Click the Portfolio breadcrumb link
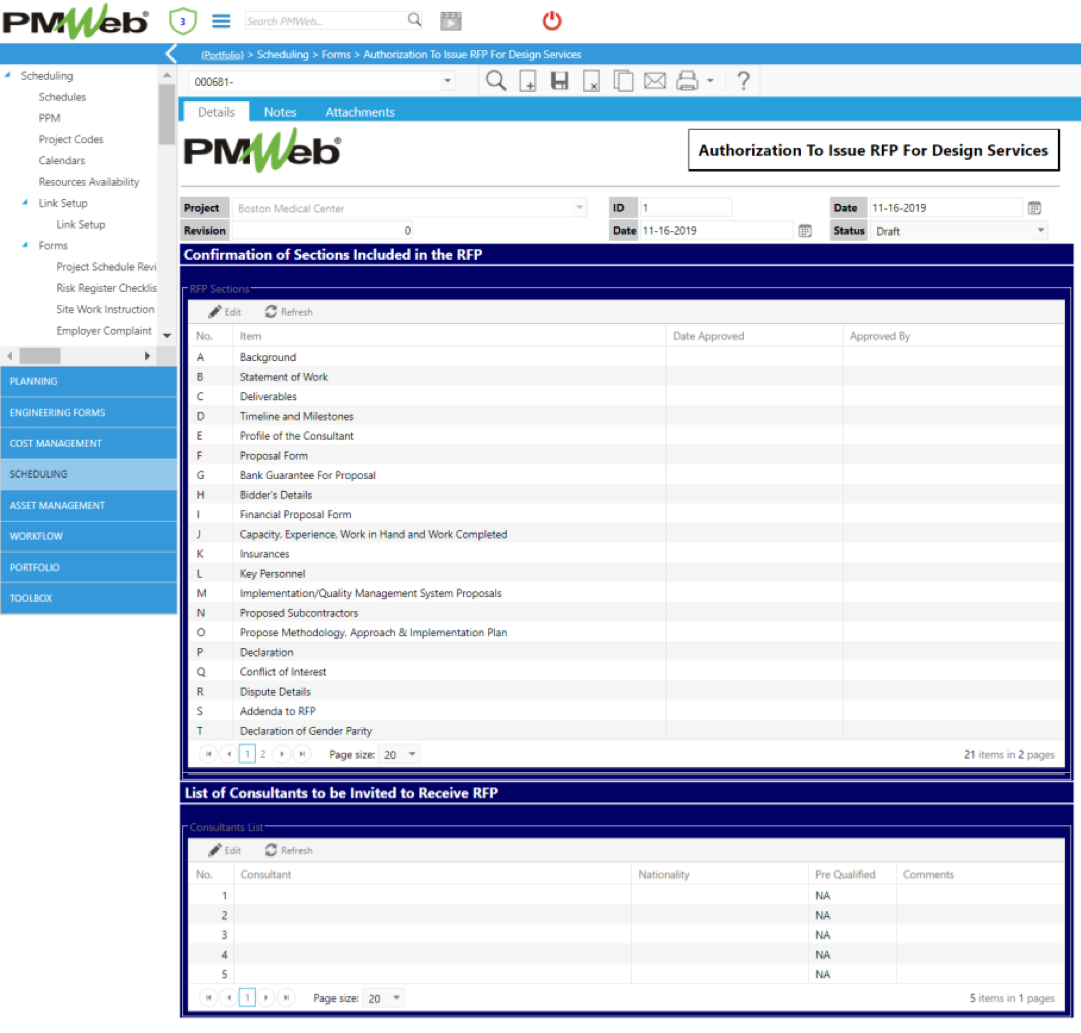The width and height of the screenshot is (1081, 1033). tap(222, 54)
